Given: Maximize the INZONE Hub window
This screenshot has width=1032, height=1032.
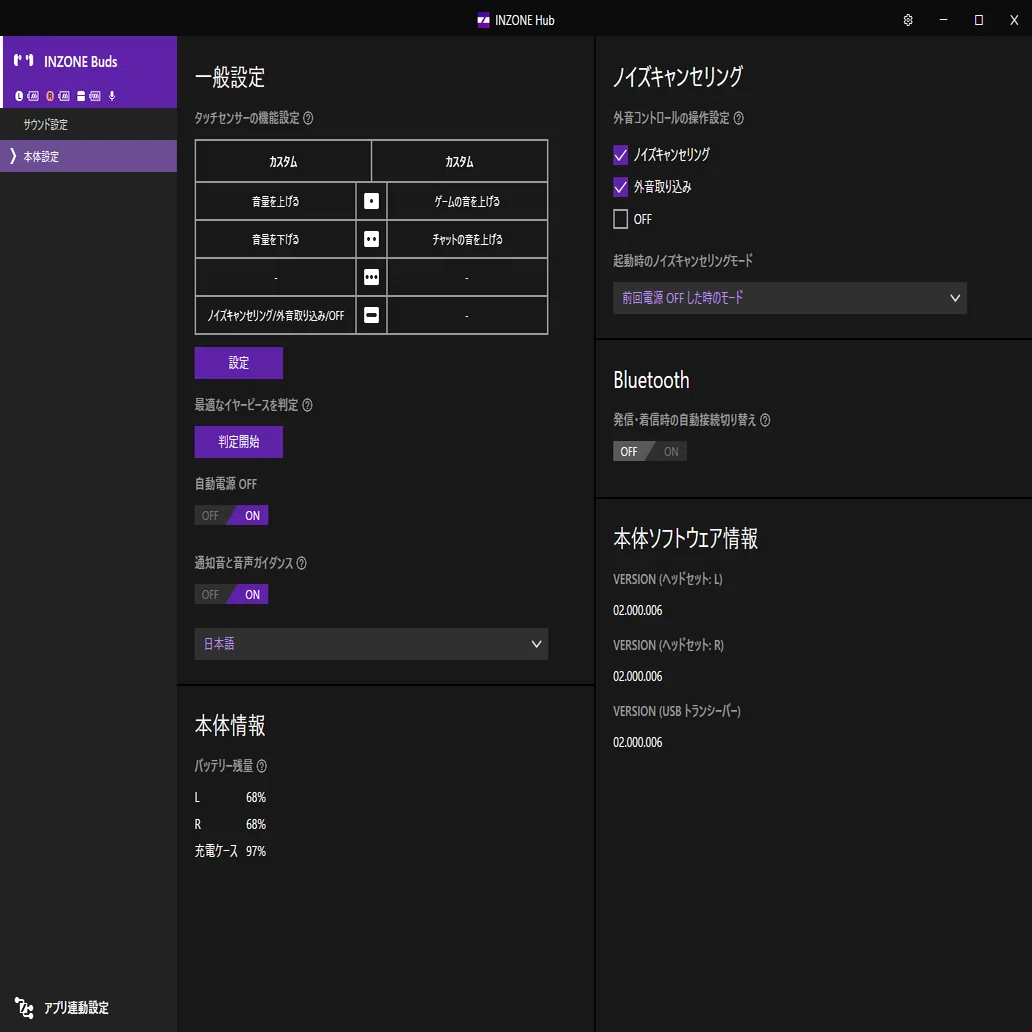Looking at the screenshot, I should (x=978, y=20).
